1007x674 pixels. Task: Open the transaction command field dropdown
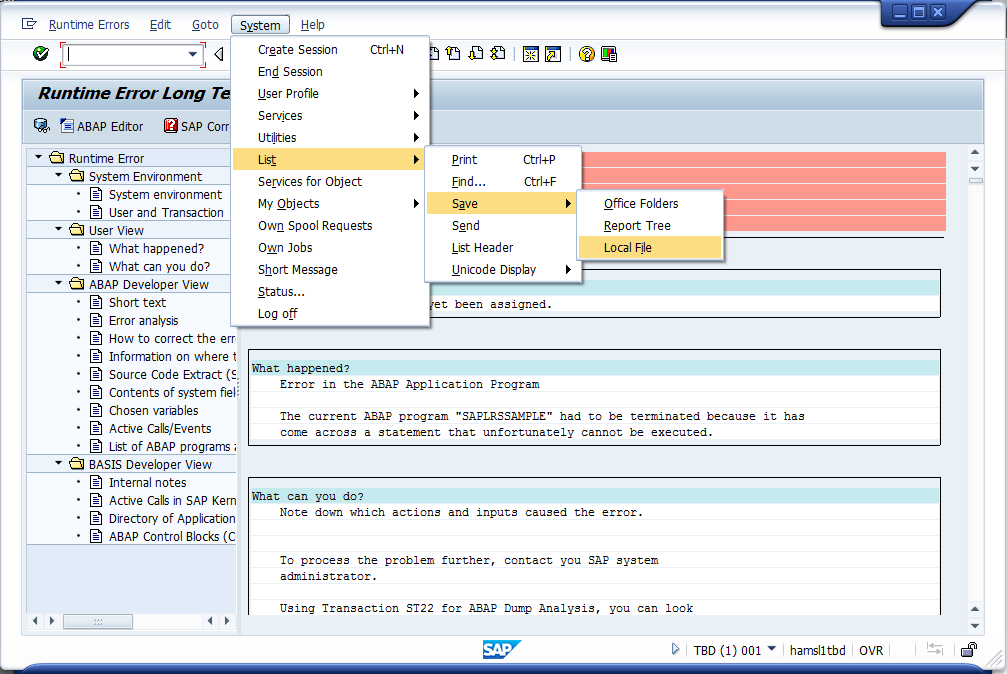coord(193,54)
